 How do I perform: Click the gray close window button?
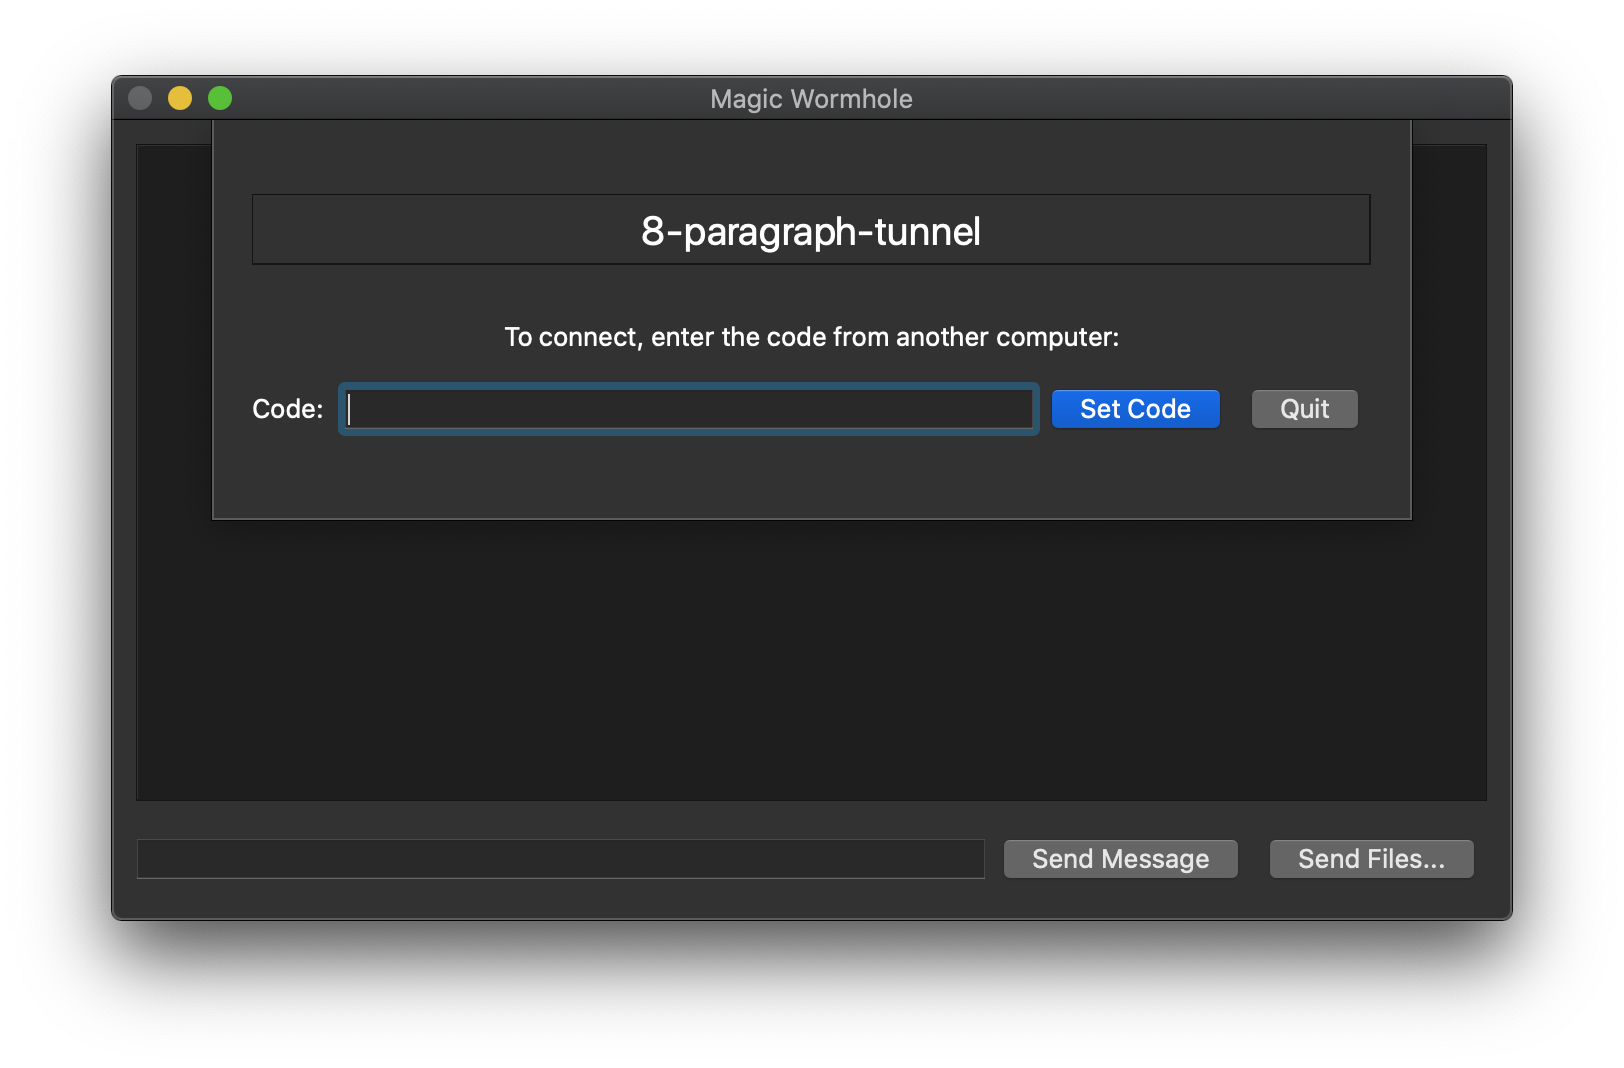coord(140,98)
